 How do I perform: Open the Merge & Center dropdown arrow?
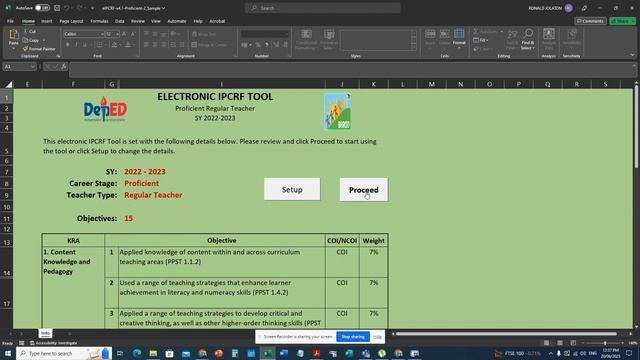(x=231, y=45)
